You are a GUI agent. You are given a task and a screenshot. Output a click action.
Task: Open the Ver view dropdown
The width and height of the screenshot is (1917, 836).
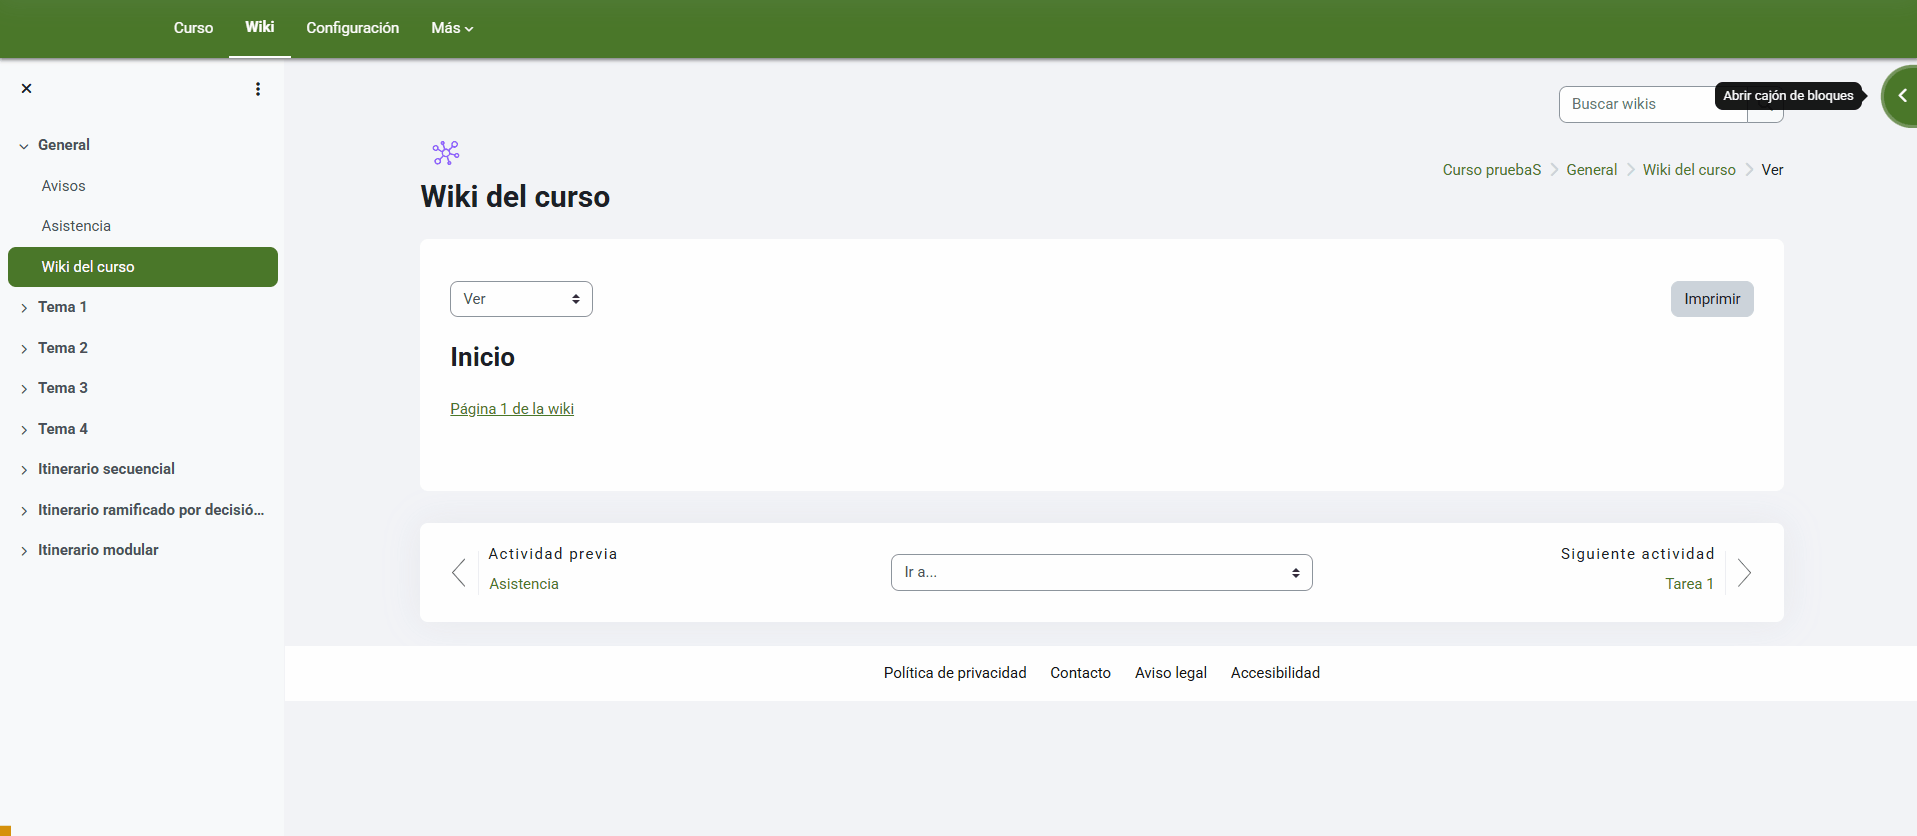pos(521,299)
